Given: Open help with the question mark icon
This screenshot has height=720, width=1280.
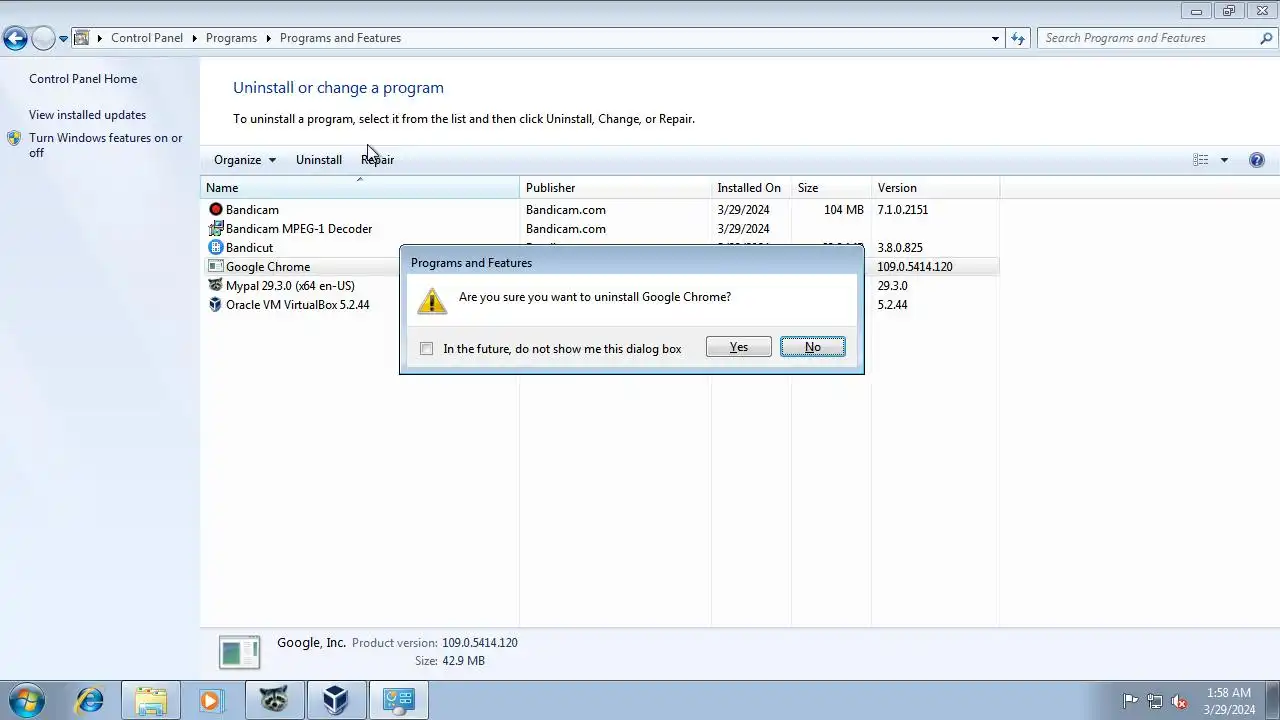Looking at the screenshot, I should (1257, 160).
